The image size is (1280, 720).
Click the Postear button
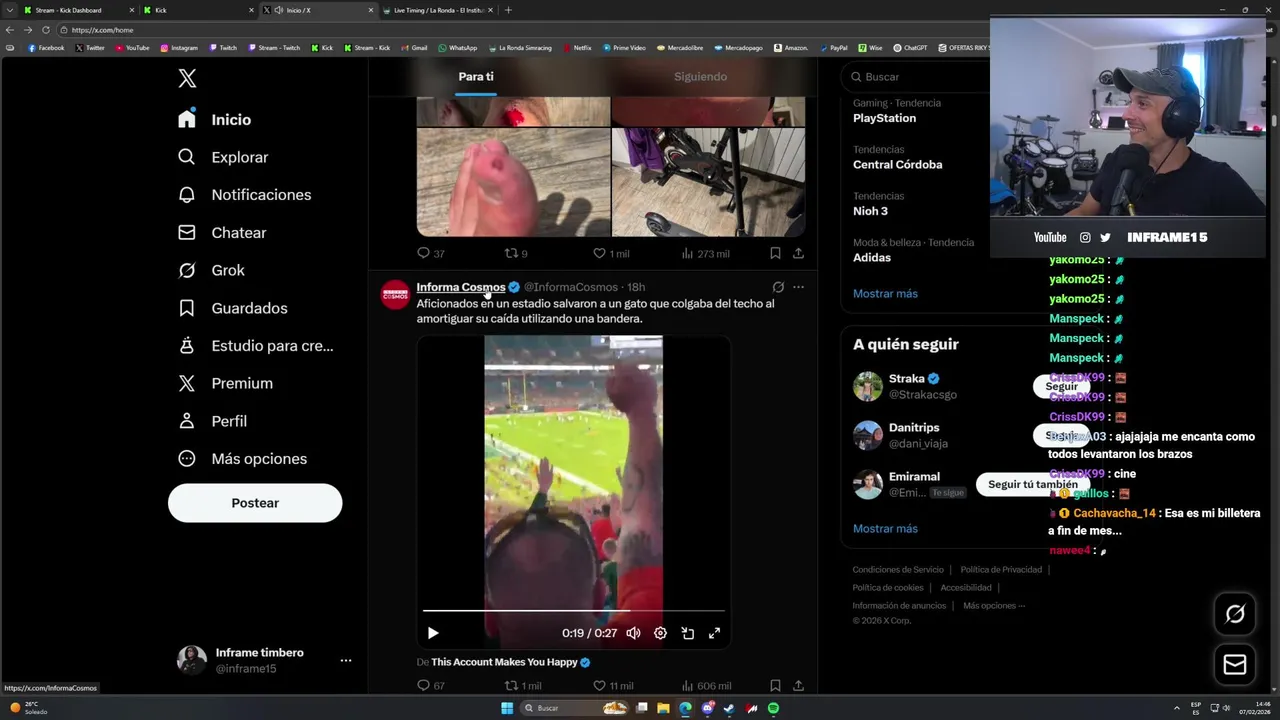pyautogui.click(x=255, y=503)
